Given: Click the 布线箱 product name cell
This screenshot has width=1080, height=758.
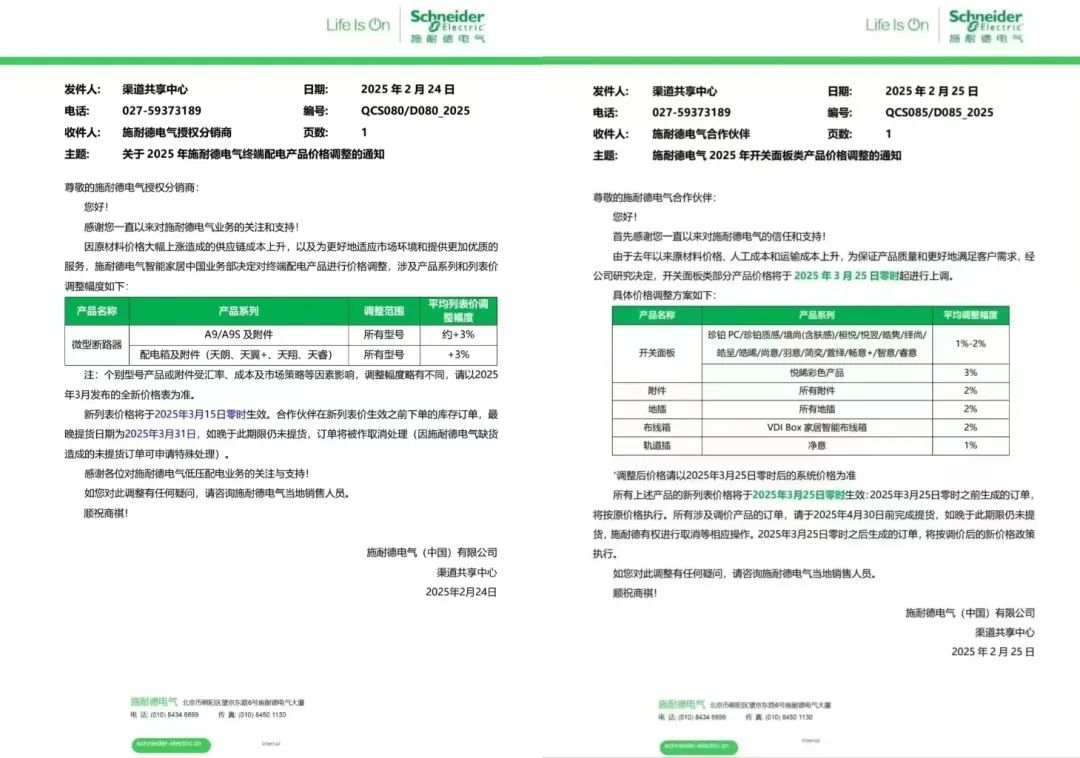Looking at the screenshot, I should (657, 428).
